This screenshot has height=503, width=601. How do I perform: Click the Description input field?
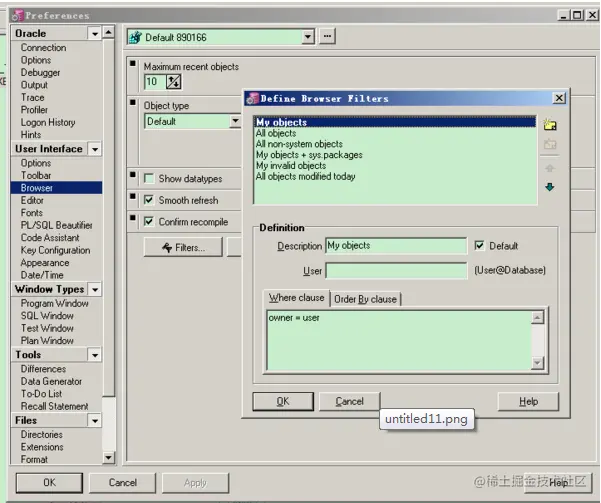tap(396, 246)
